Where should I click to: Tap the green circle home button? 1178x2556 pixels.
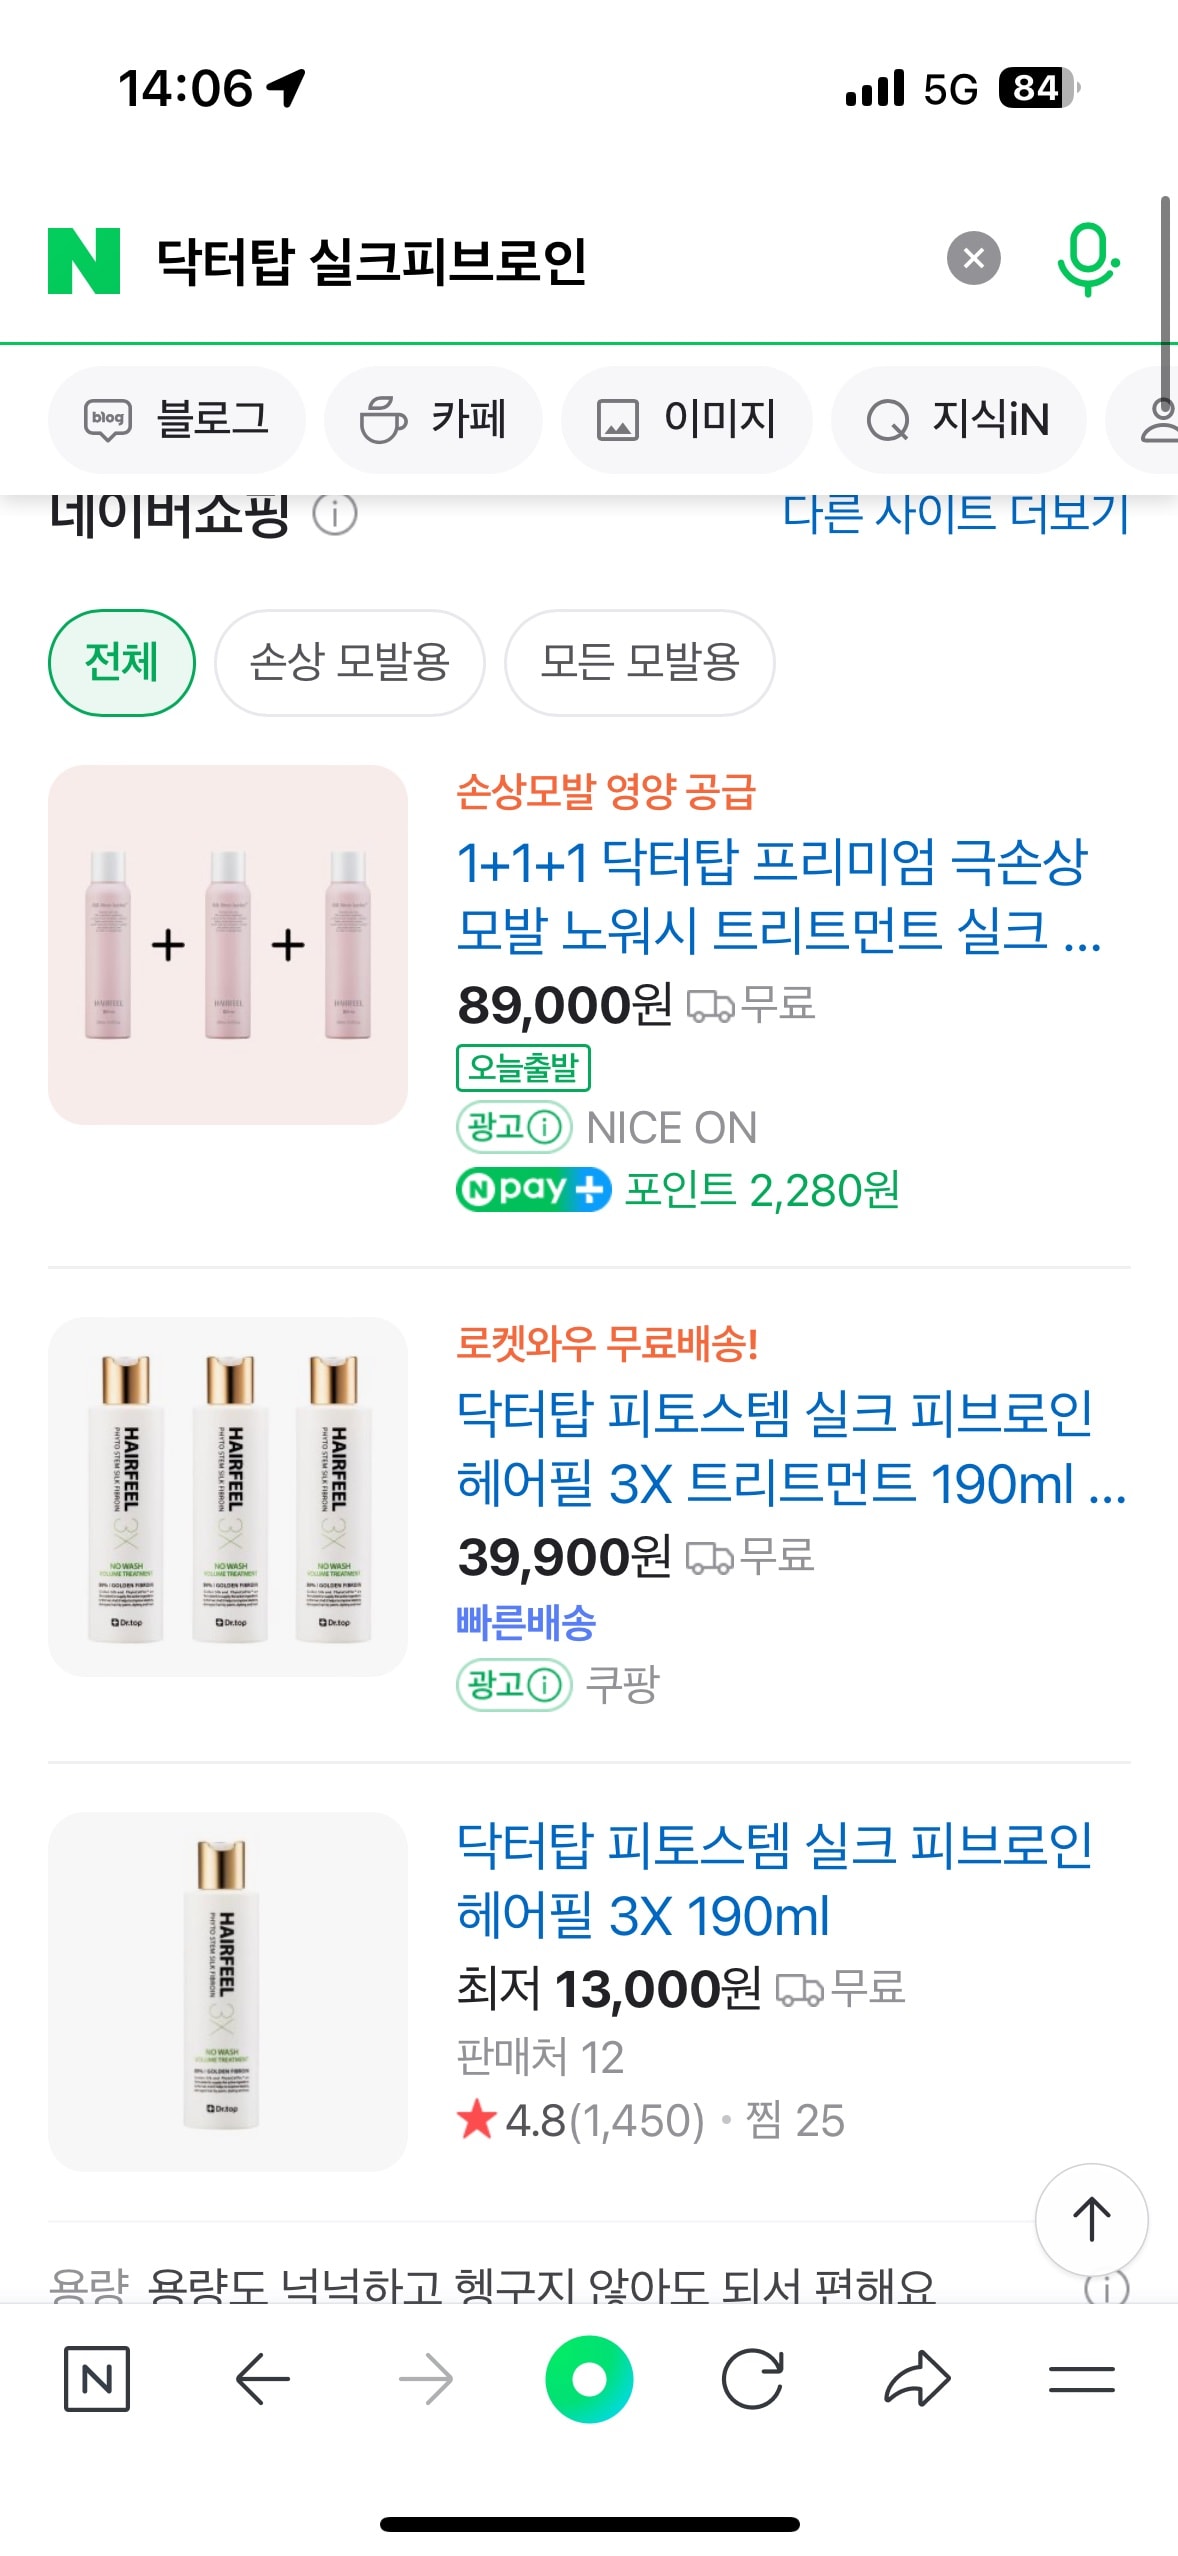[x=589, y=2378]
